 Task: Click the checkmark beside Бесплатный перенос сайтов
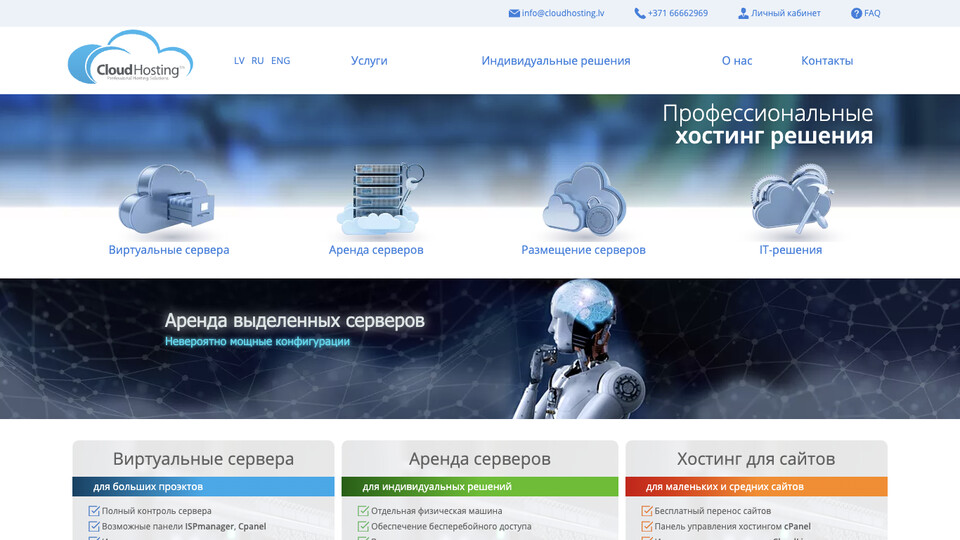pyautogui.click(x=647, y=511)
